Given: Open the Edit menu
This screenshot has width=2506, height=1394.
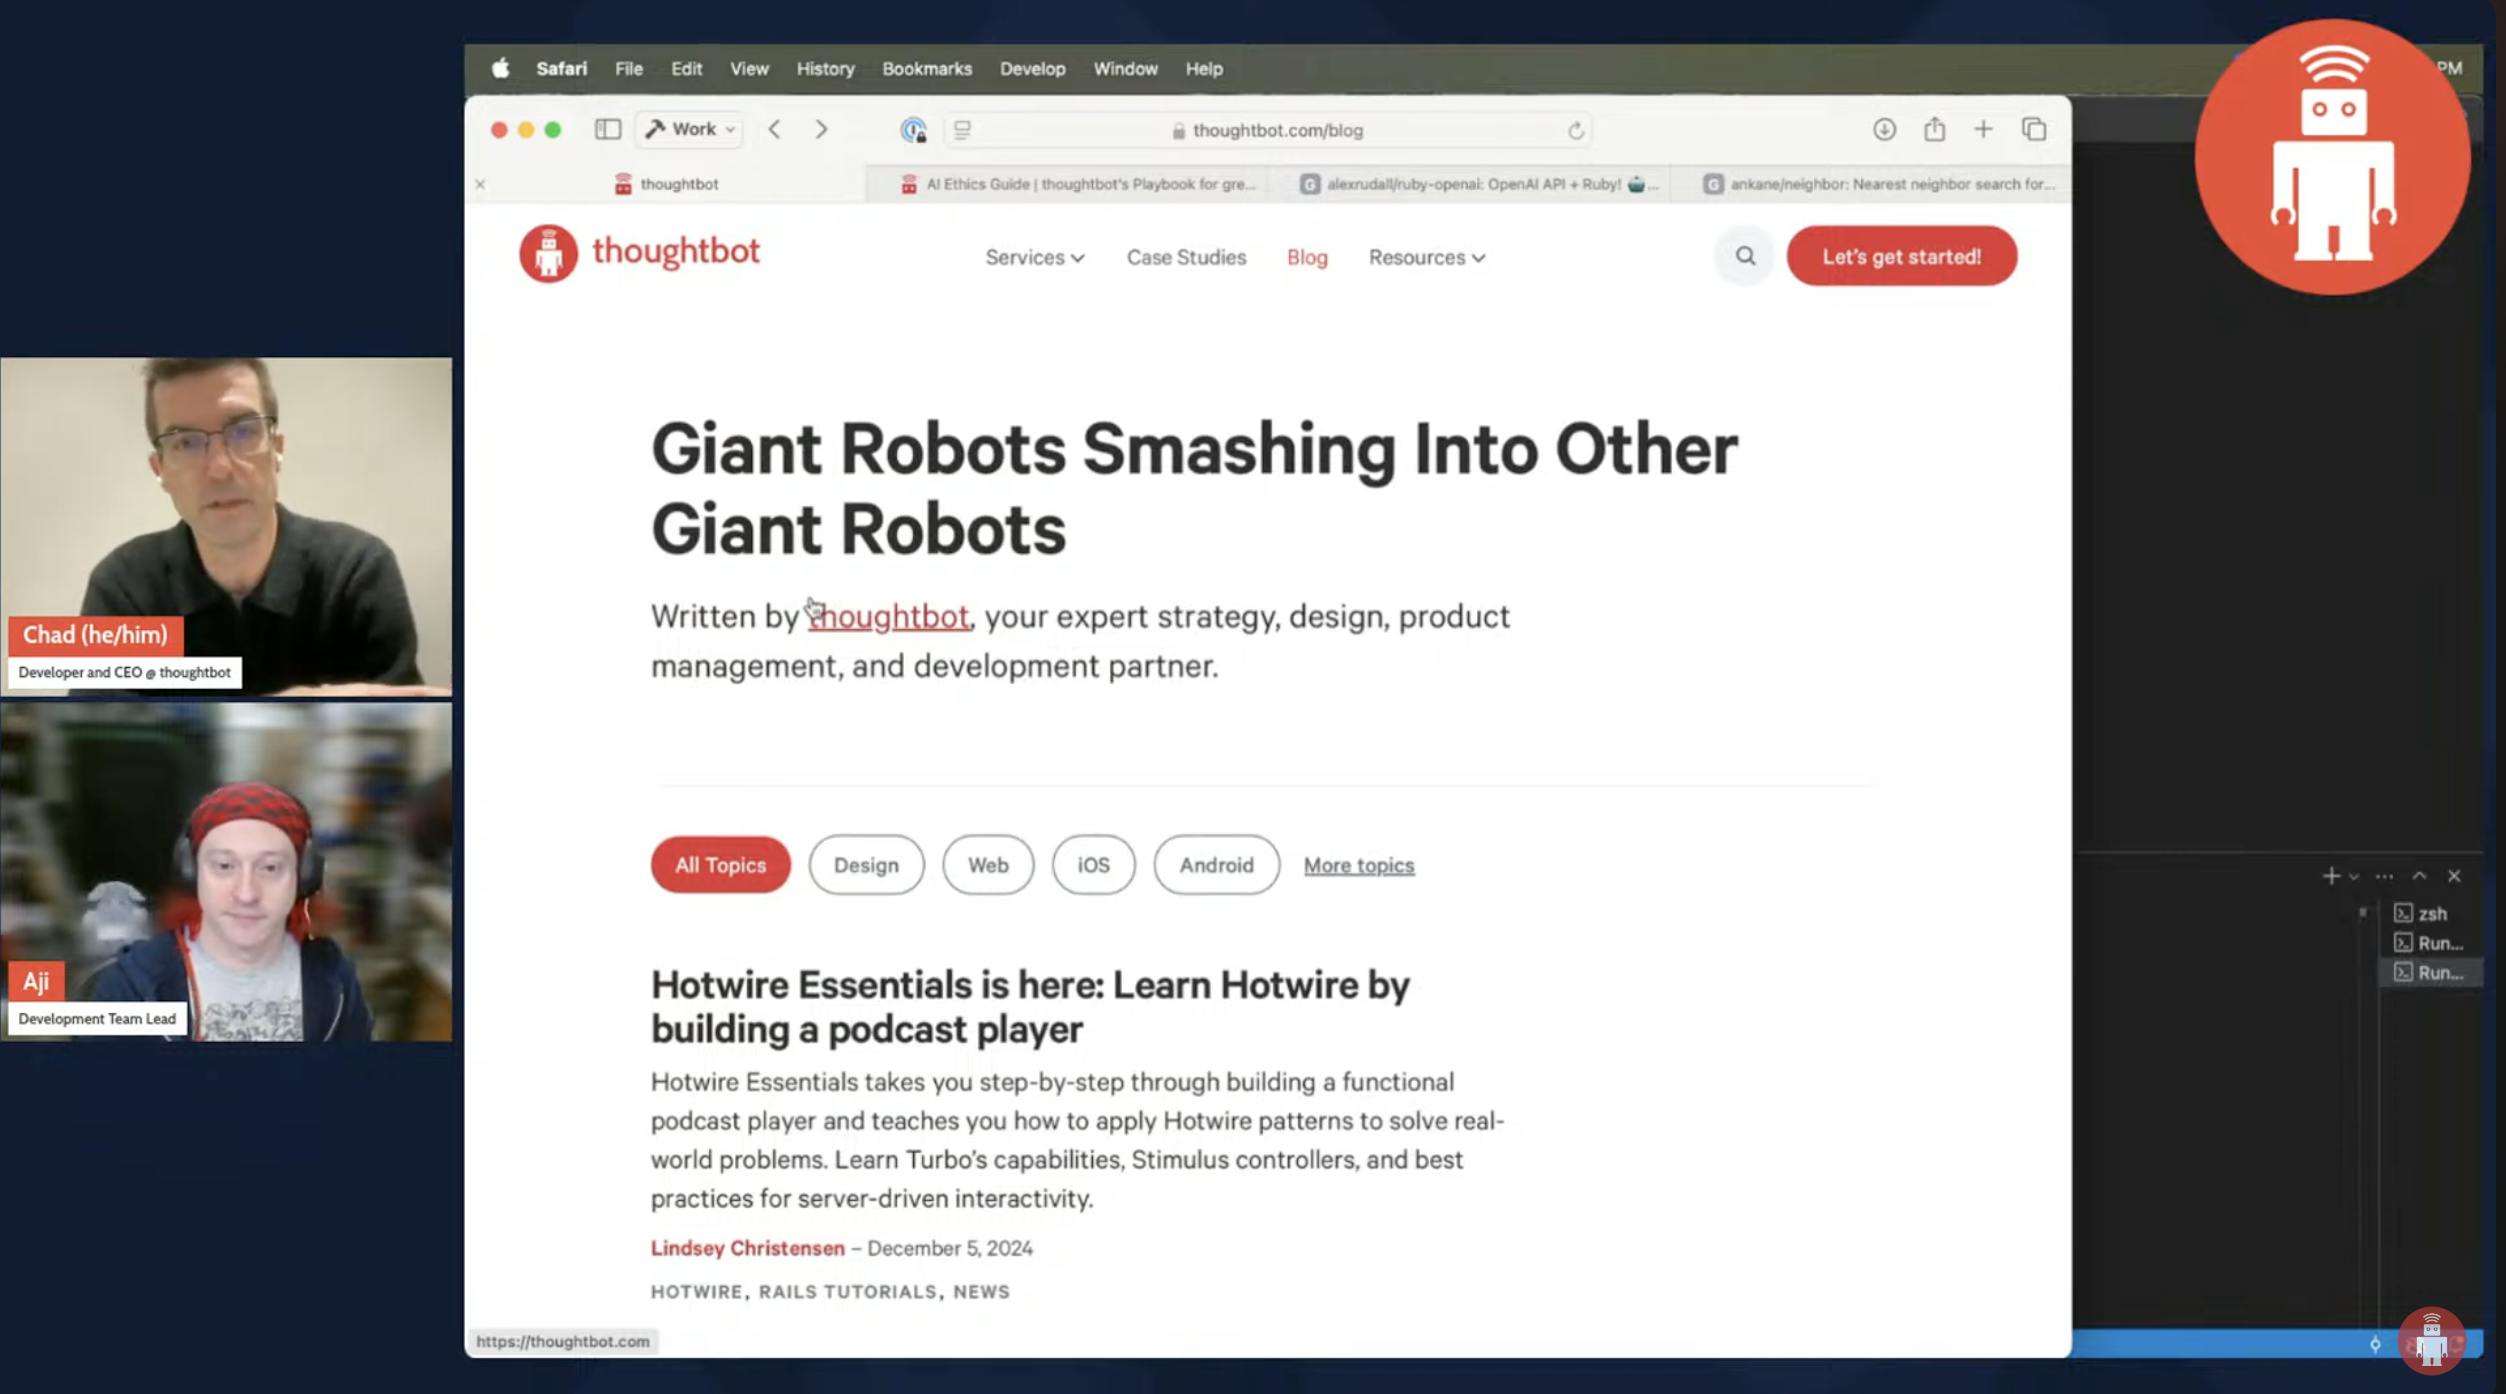Looking at the screenshot, I should click(686, 68).
